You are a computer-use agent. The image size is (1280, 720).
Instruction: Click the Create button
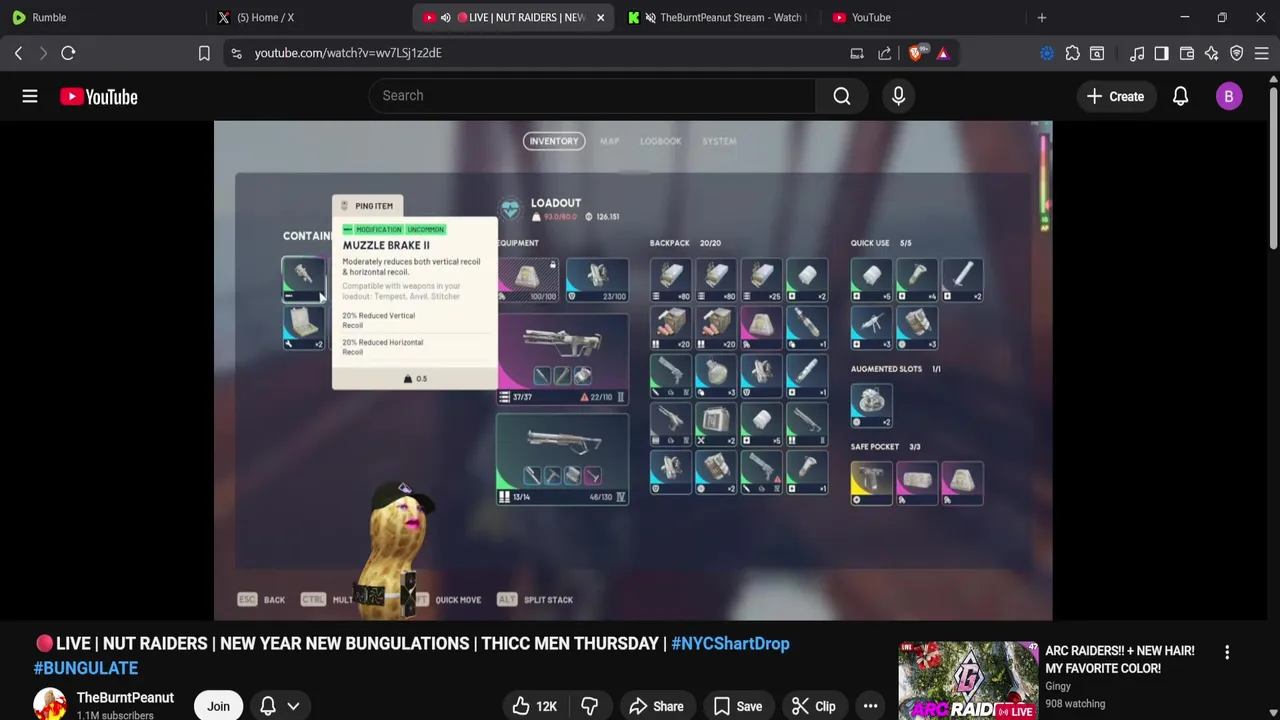[1116, 96]
